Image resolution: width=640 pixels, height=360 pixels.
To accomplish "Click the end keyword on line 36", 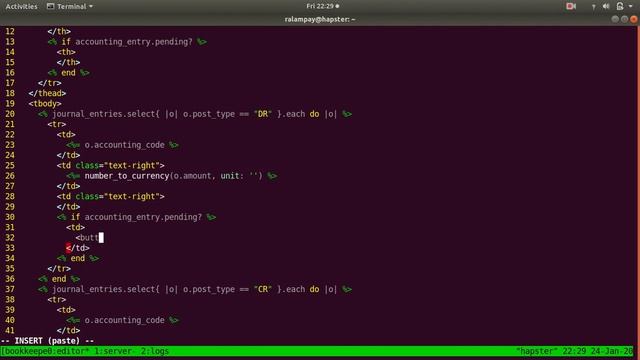I will (x=59, y=279).
